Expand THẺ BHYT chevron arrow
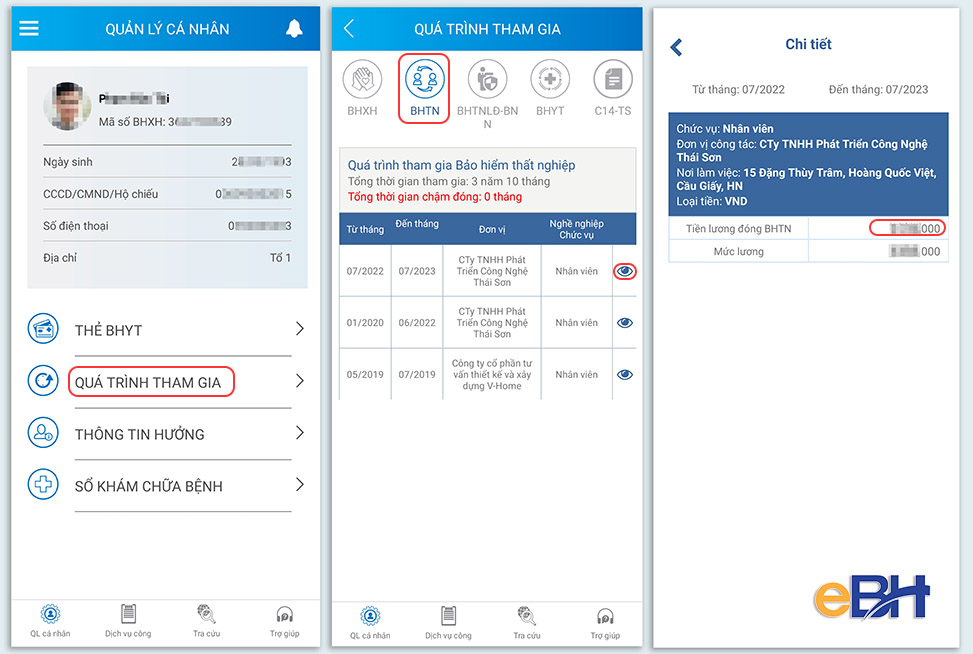973x654 pixels. pos(299,329)
